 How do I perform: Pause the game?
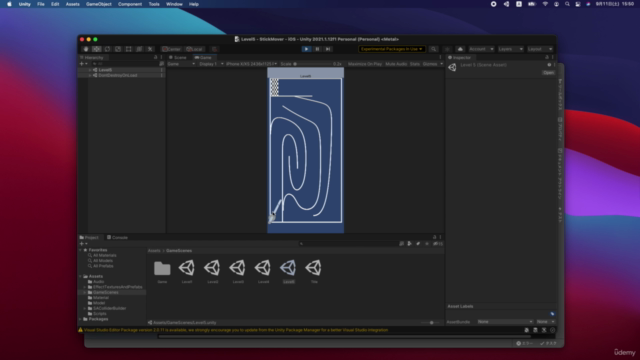click(317, 49)
